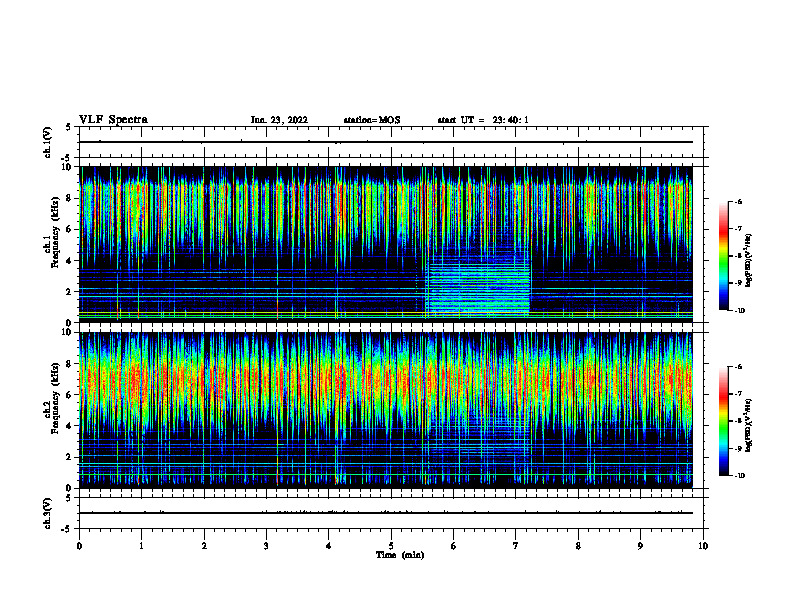Click the ch.1 "log(PSD)(V²/Hz)" color bar label
The width and height of the screenshot is (792, 612).
pos(749,261)
